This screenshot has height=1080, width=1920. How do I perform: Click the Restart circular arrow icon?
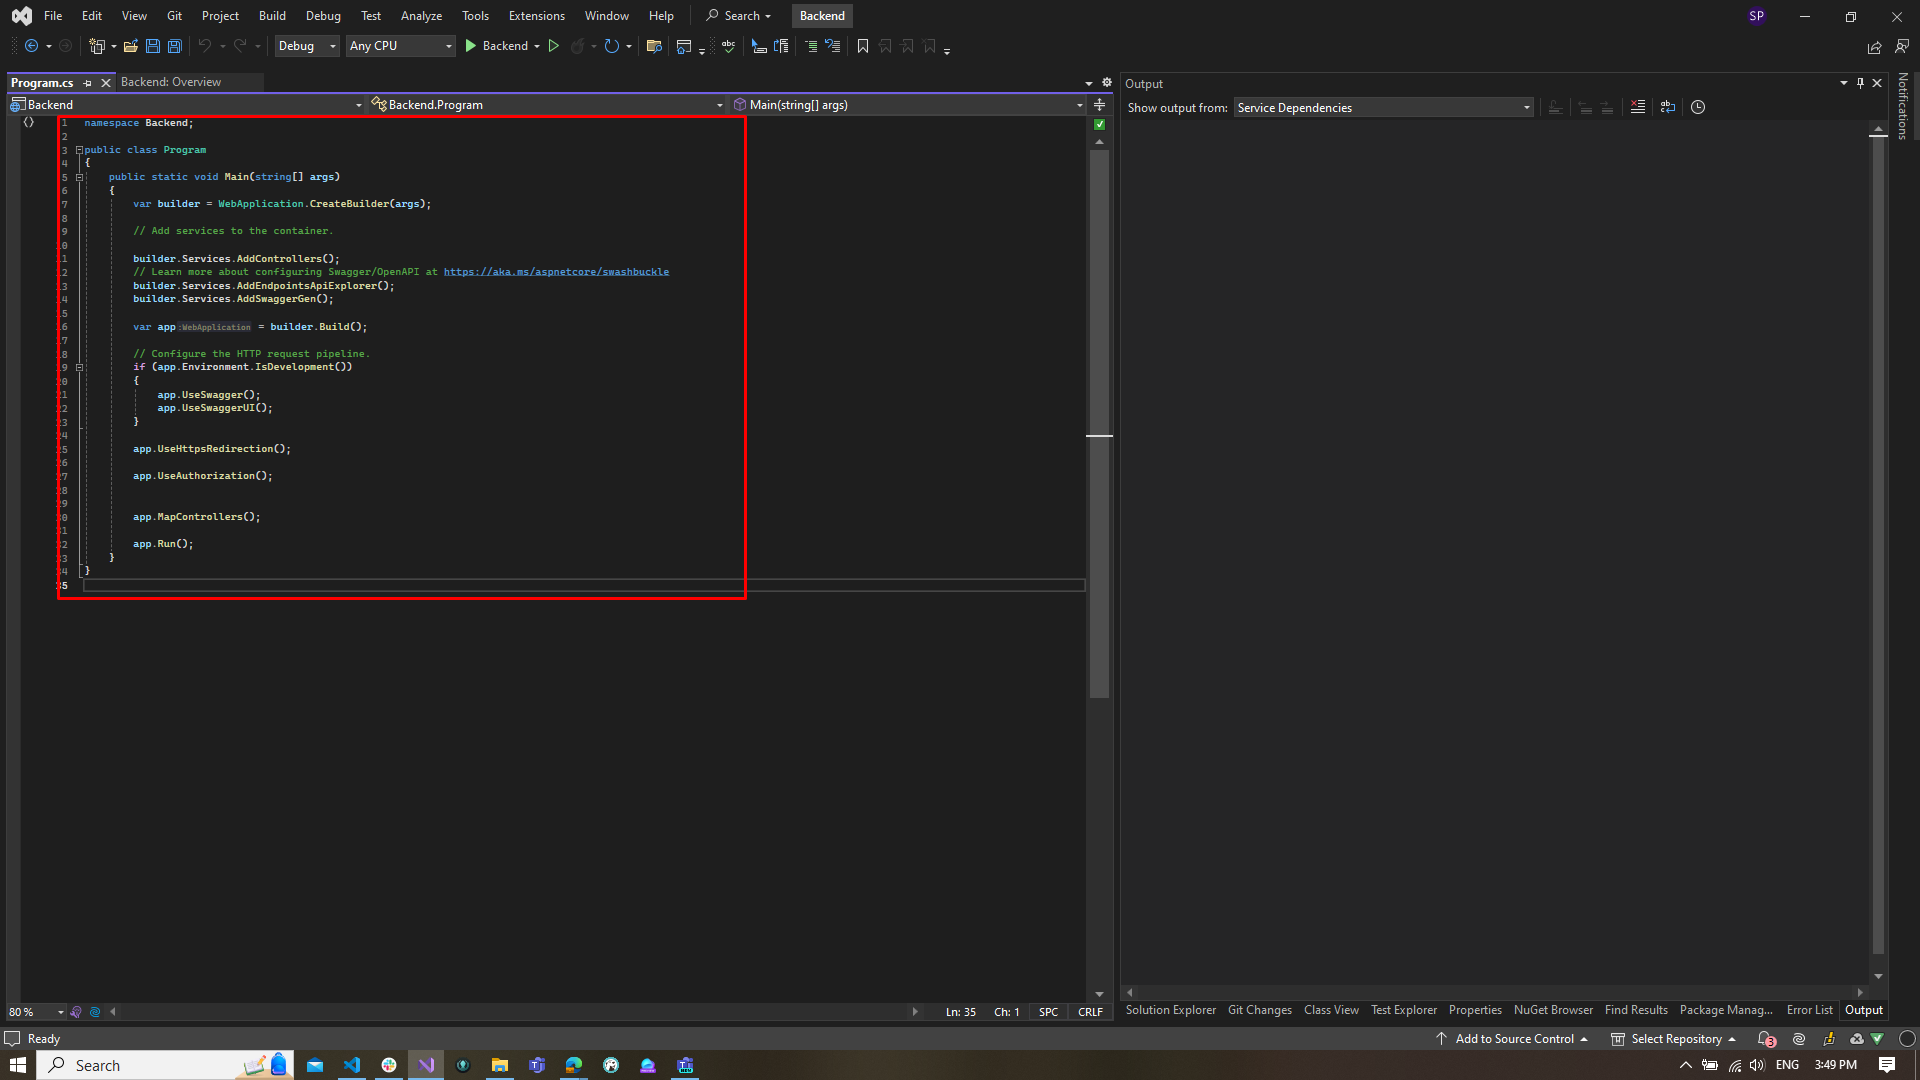[x=611, y=46]
